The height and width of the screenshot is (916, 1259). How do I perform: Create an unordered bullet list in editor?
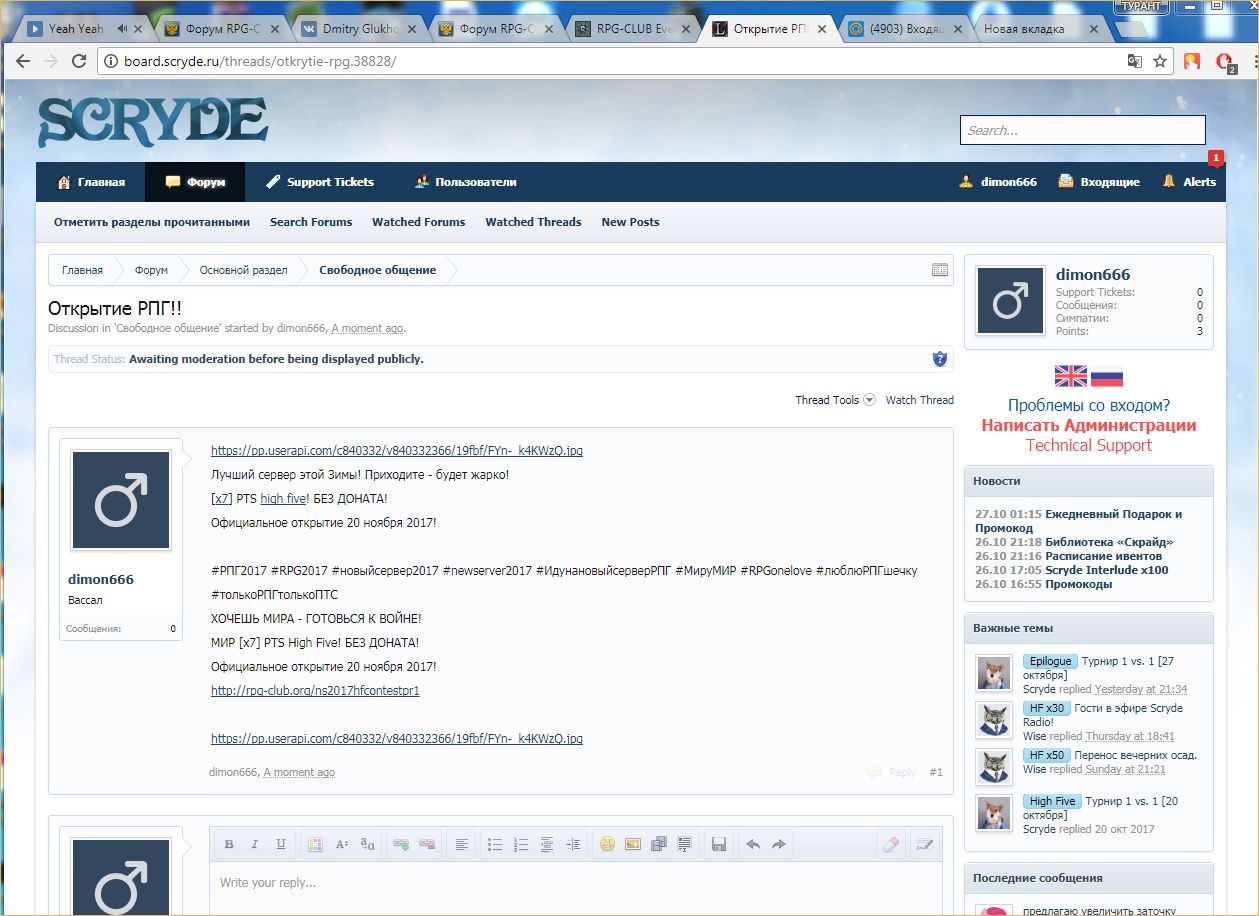click(495, 844)
